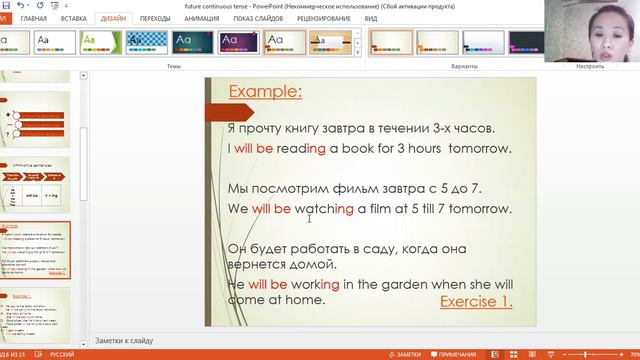The height and width of the screenshot is (360, 640).
Task: Click the spell check icon in status bar
Action: (38, 354)
